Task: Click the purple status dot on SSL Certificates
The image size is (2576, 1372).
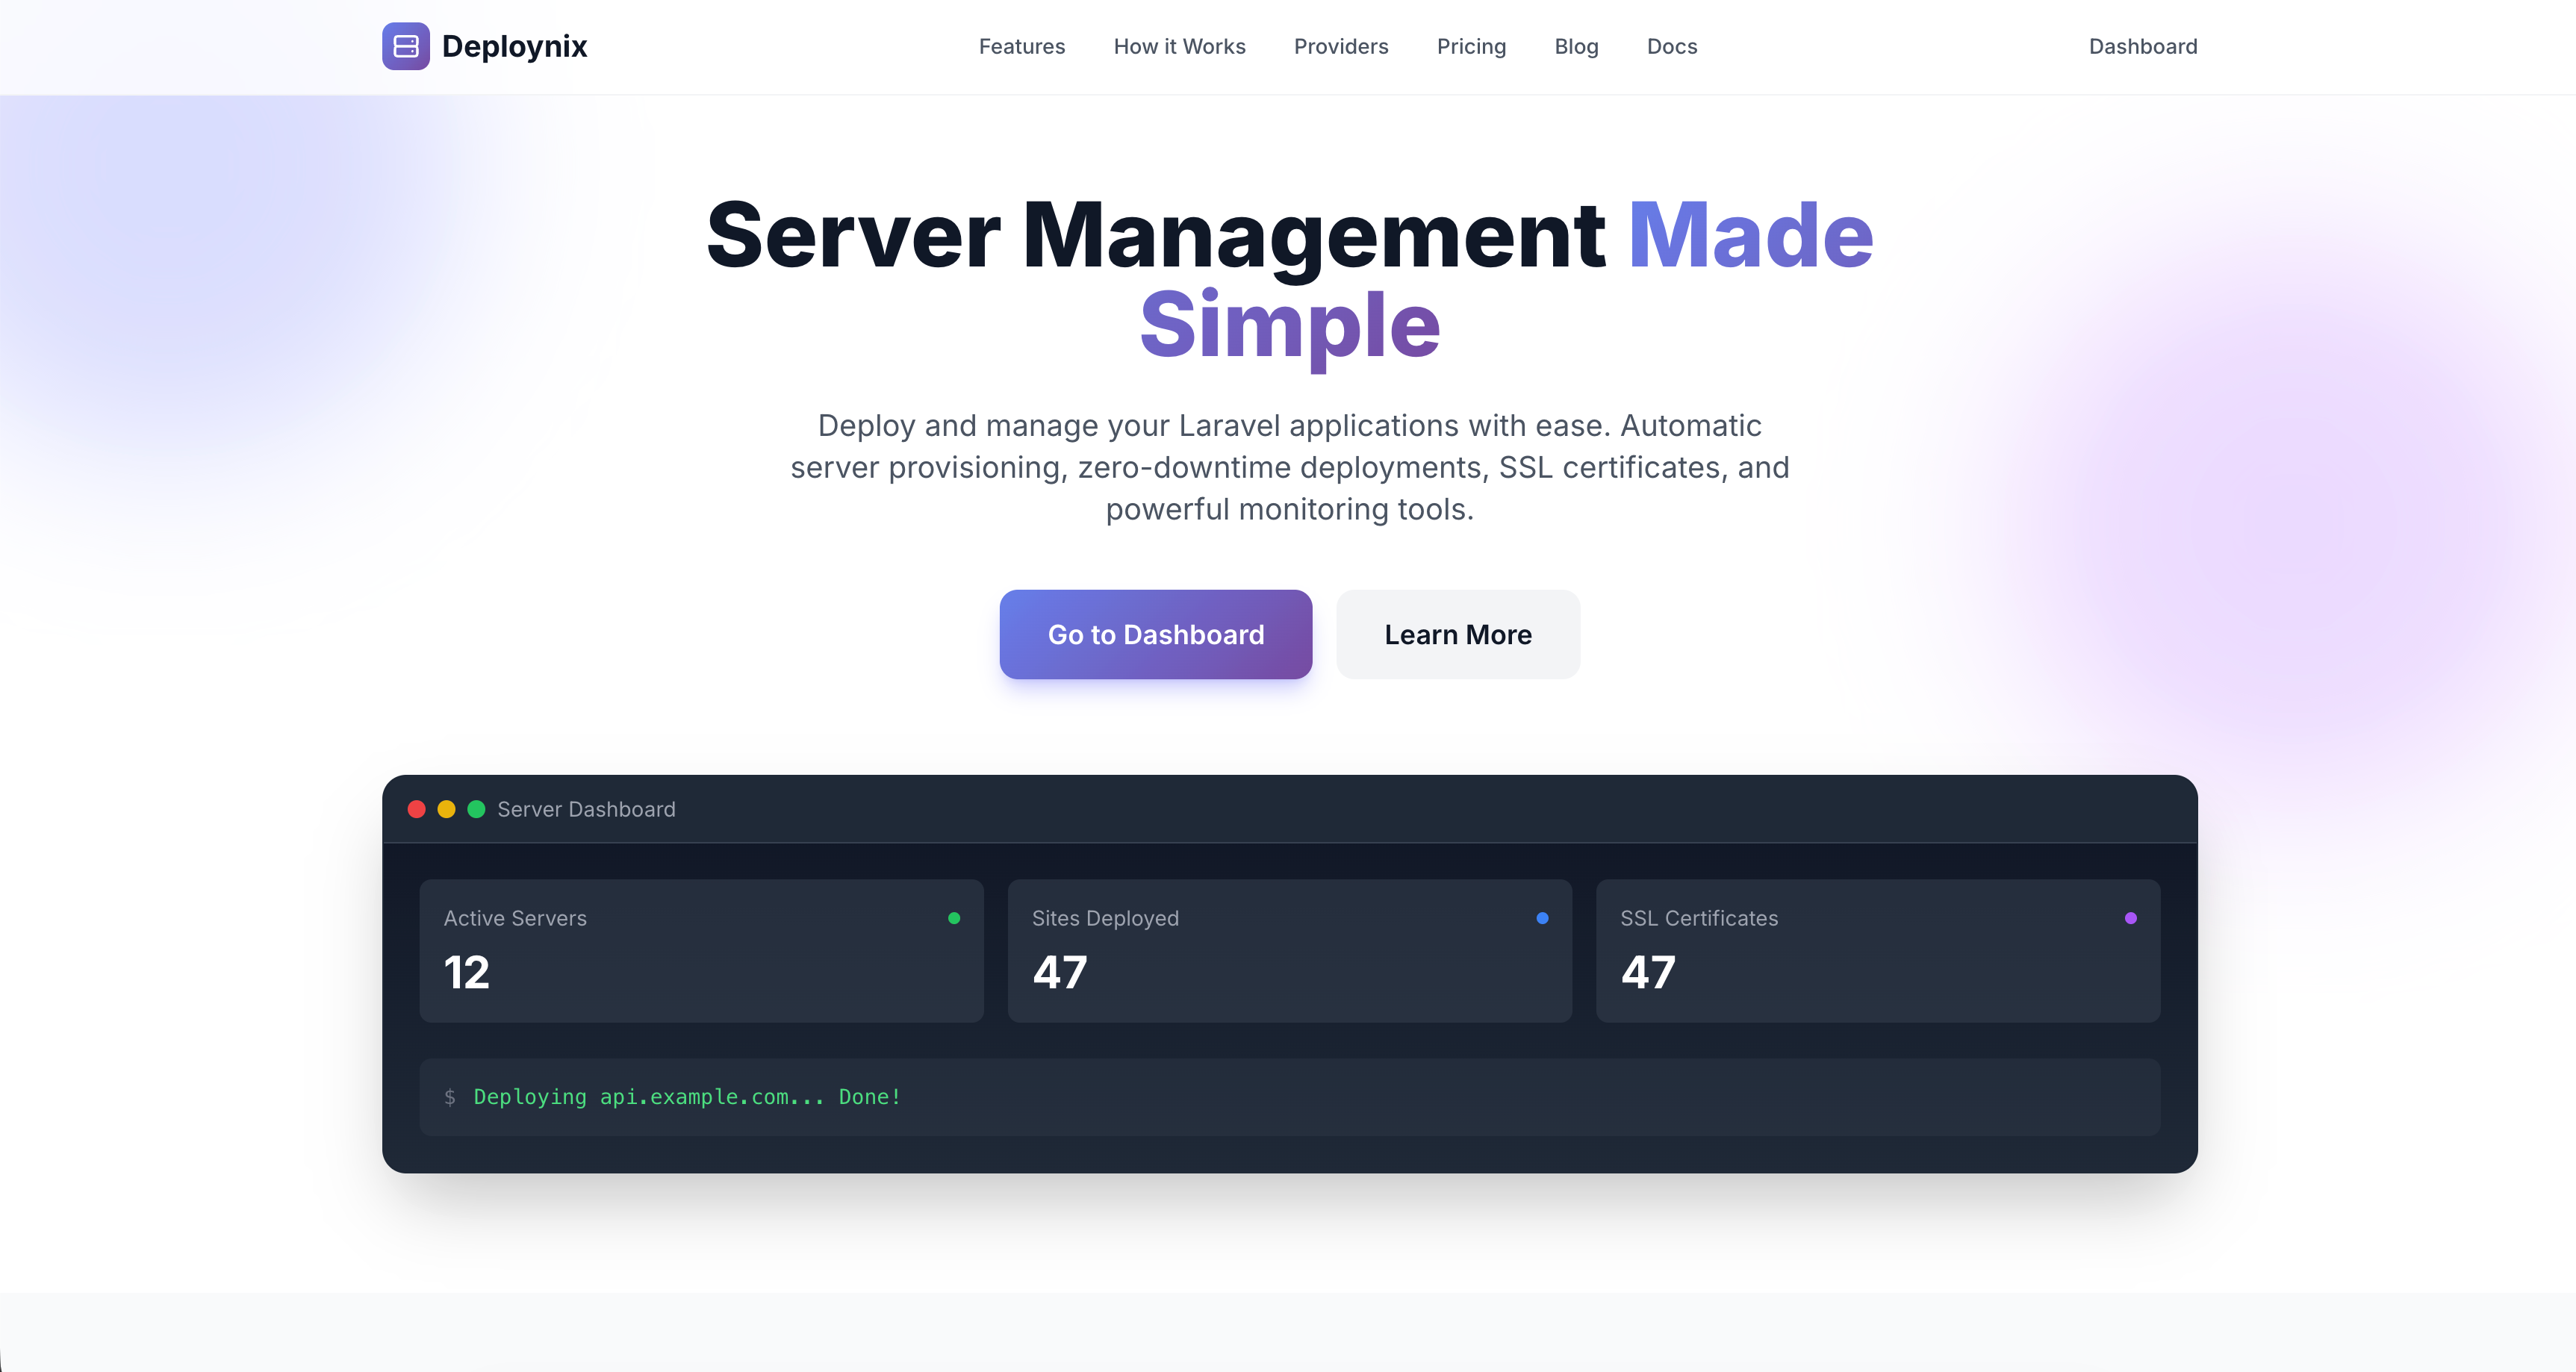Action: (x=2131, y=917)
